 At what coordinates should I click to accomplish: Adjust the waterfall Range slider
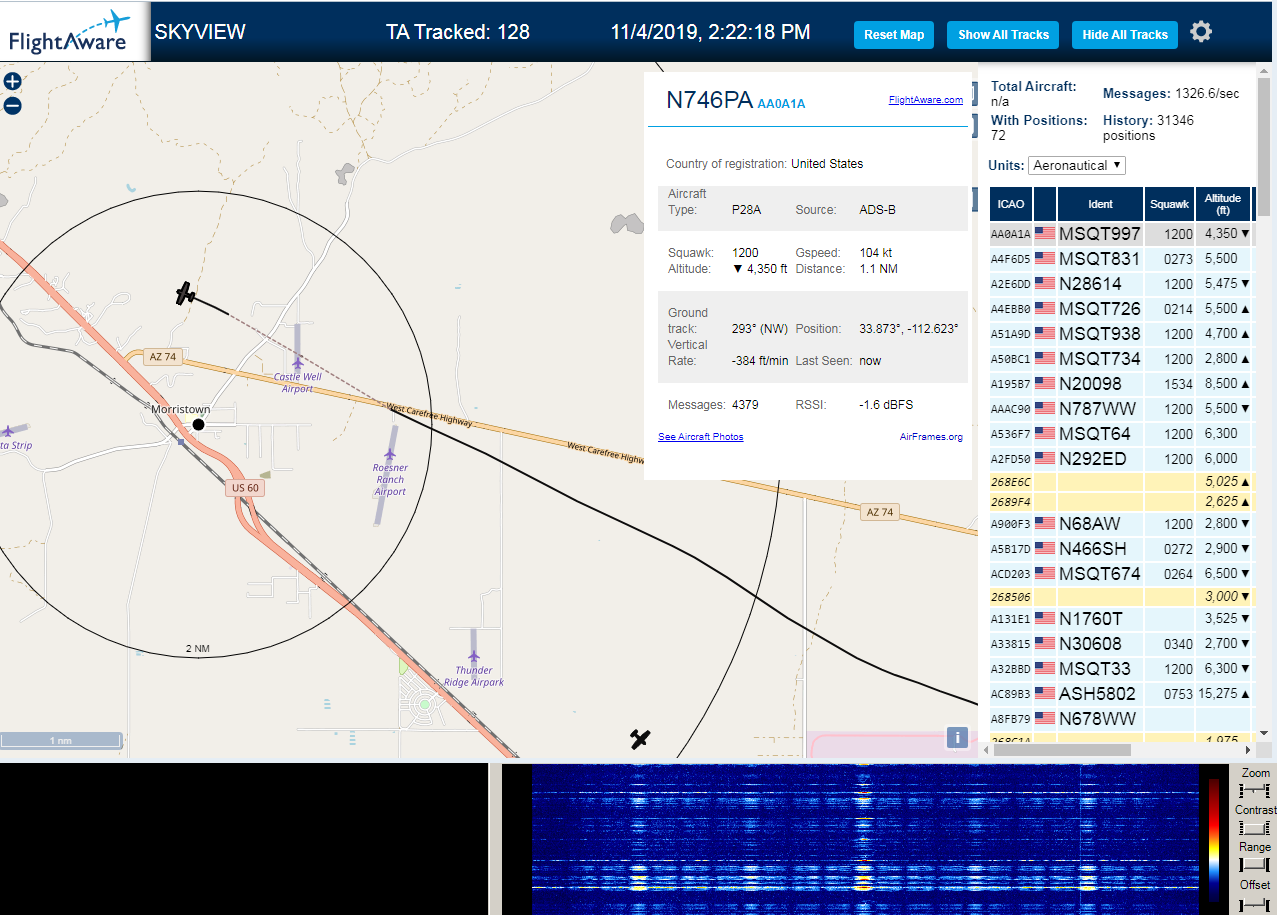pos(1254,864)
